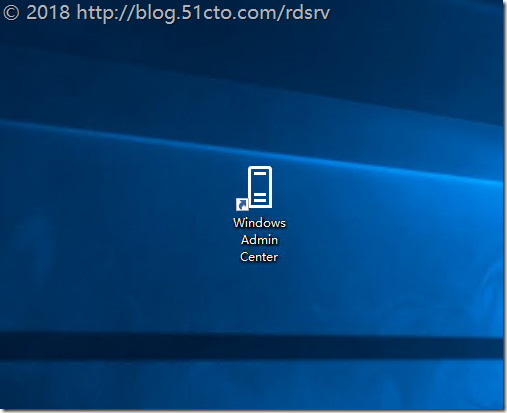
Task: Click the word "Windows" in the icon label
Action: pos(259,223)
